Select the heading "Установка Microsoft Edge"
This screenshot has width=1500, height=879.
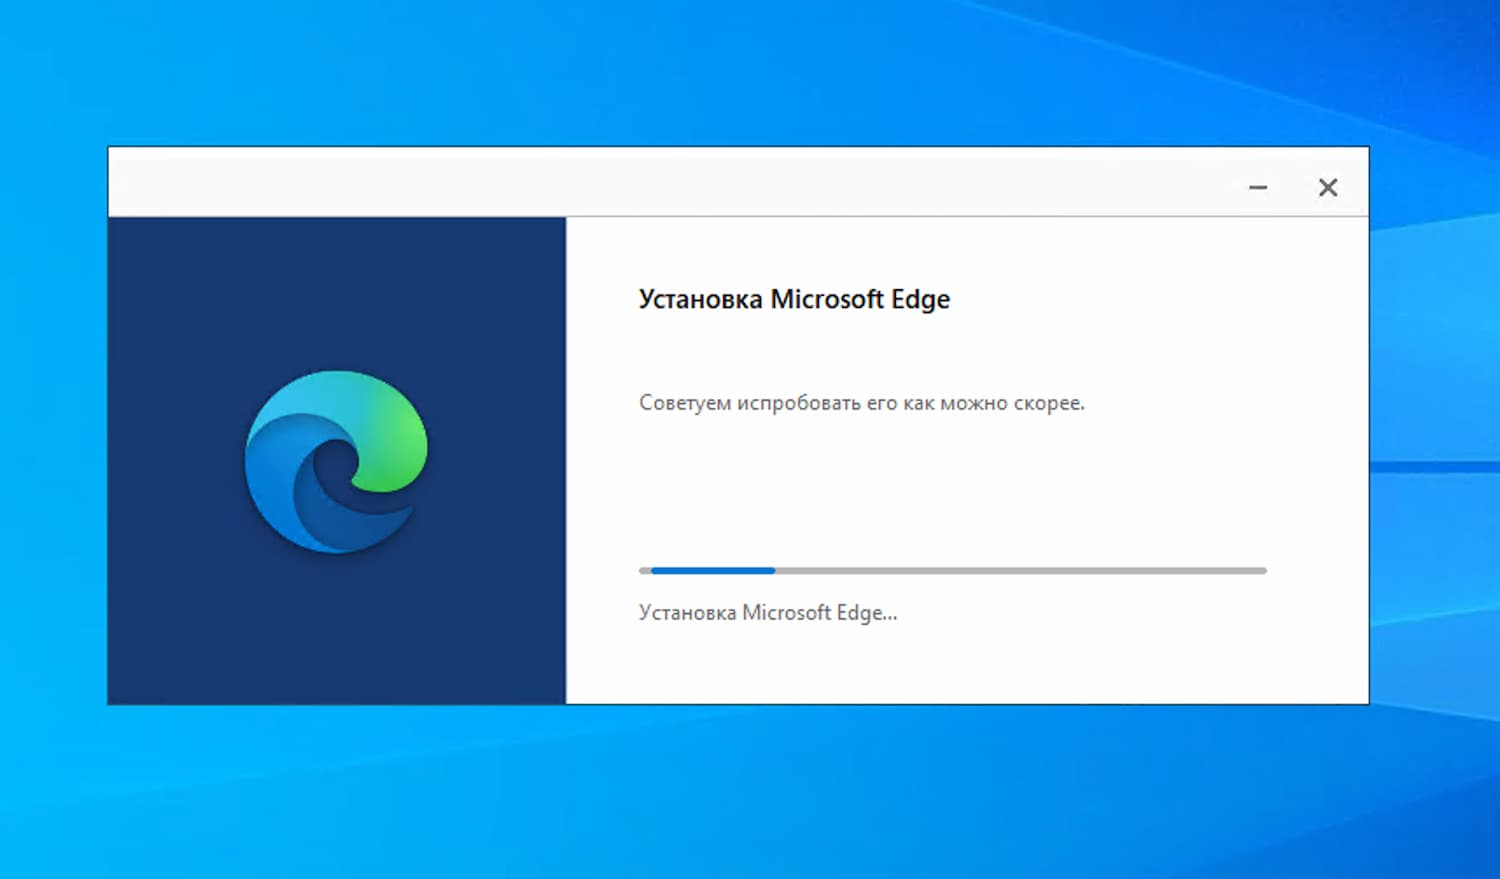pos(794,299)
